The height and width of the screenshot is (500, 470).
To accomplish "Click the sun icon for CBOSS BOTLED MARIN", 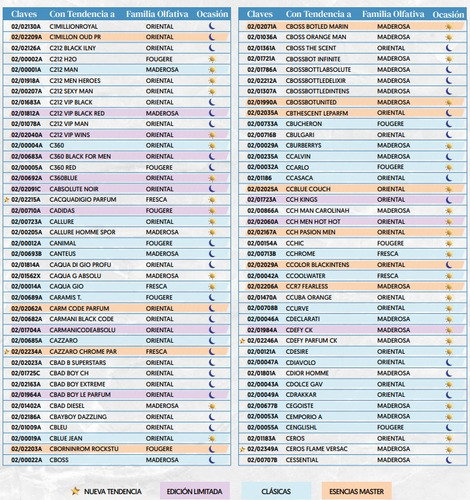I will (x=449, y=26).
